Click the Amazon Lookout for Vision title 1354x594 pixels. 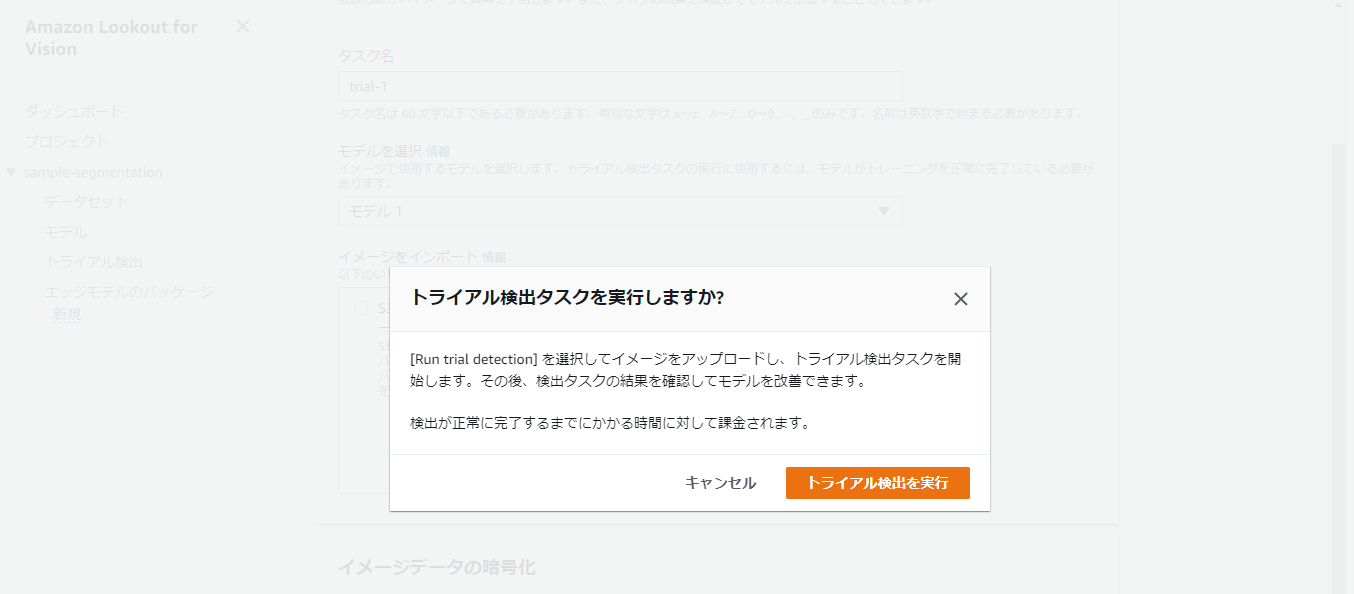(x=111, y=38)
